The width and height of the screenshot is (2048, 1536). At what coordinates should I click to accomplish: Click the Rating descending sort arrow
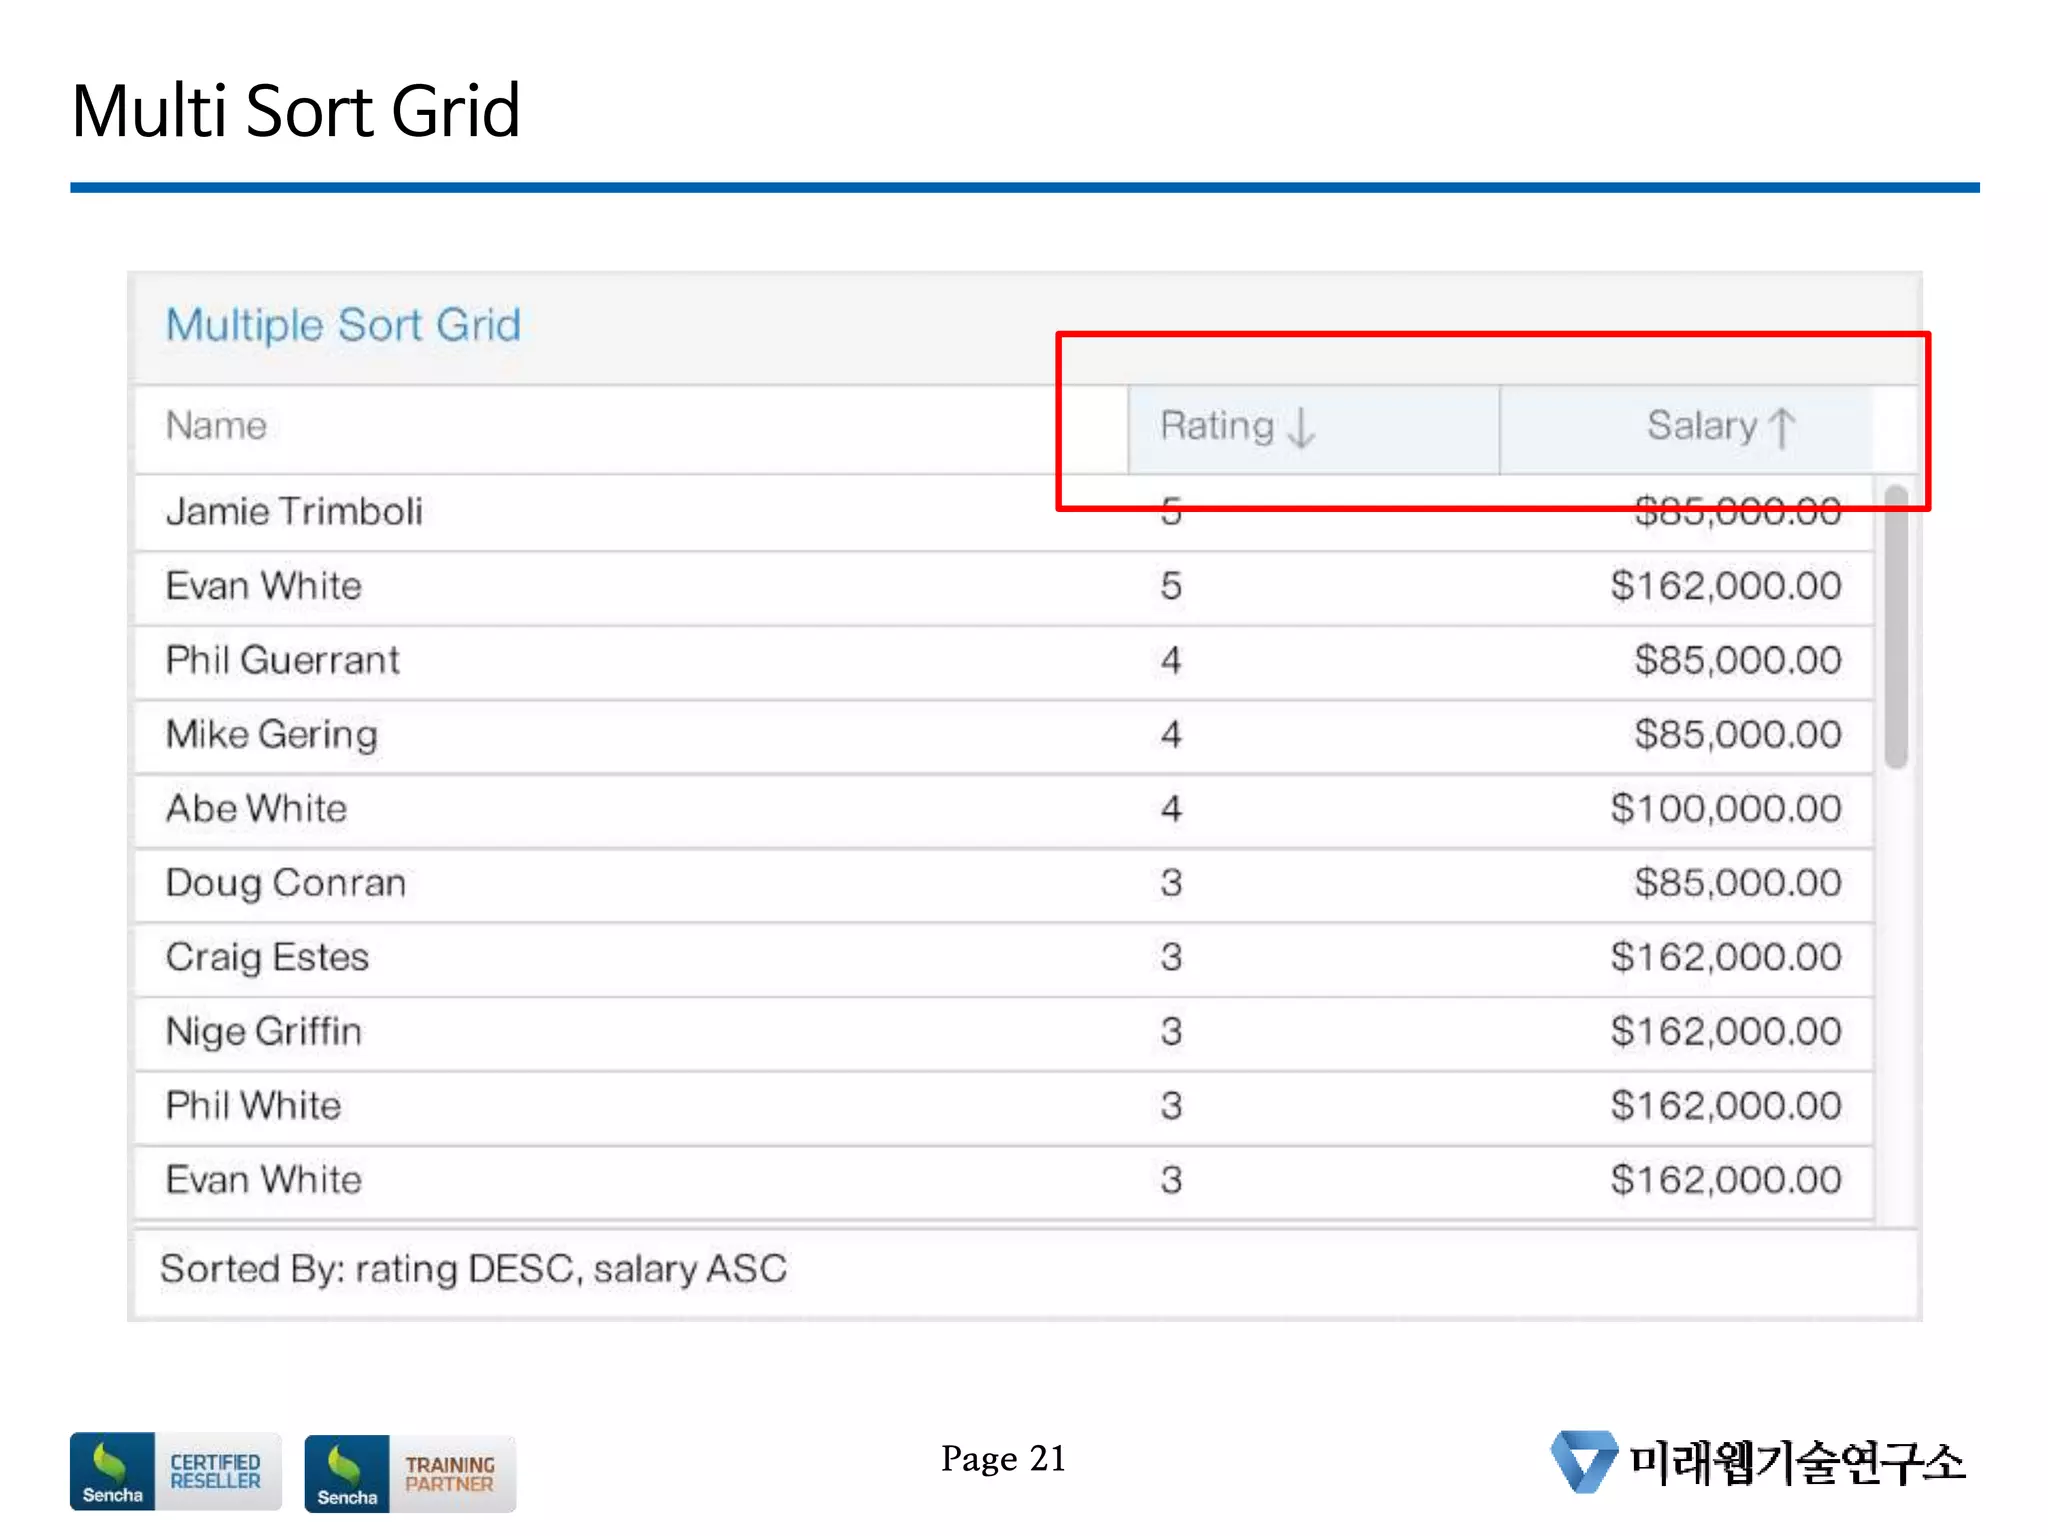(x=1300, y=428)
